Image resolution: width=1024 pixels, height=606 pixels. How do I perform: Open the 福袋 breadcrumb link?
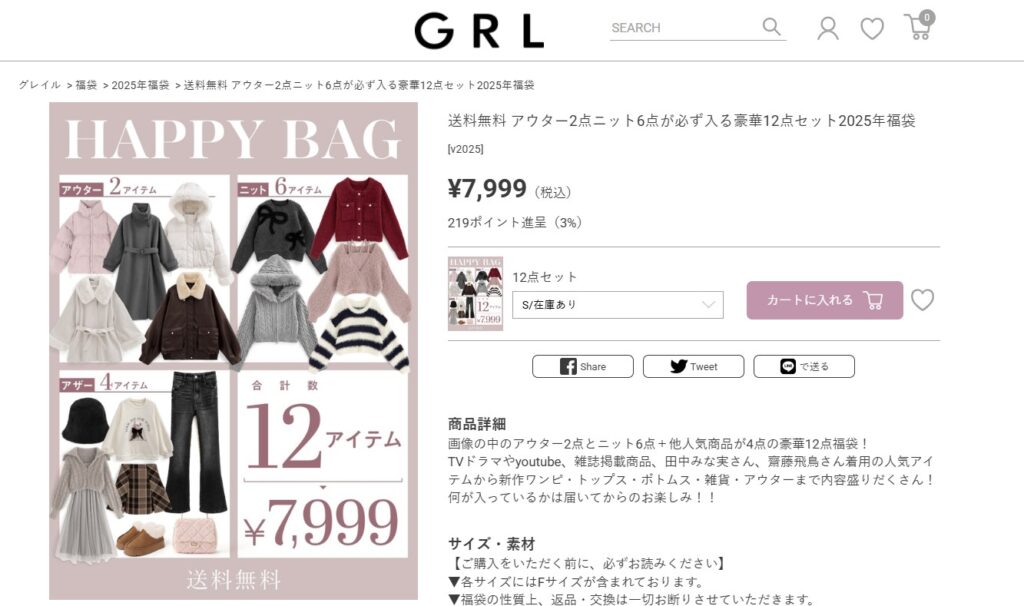[x=86, y=85]
